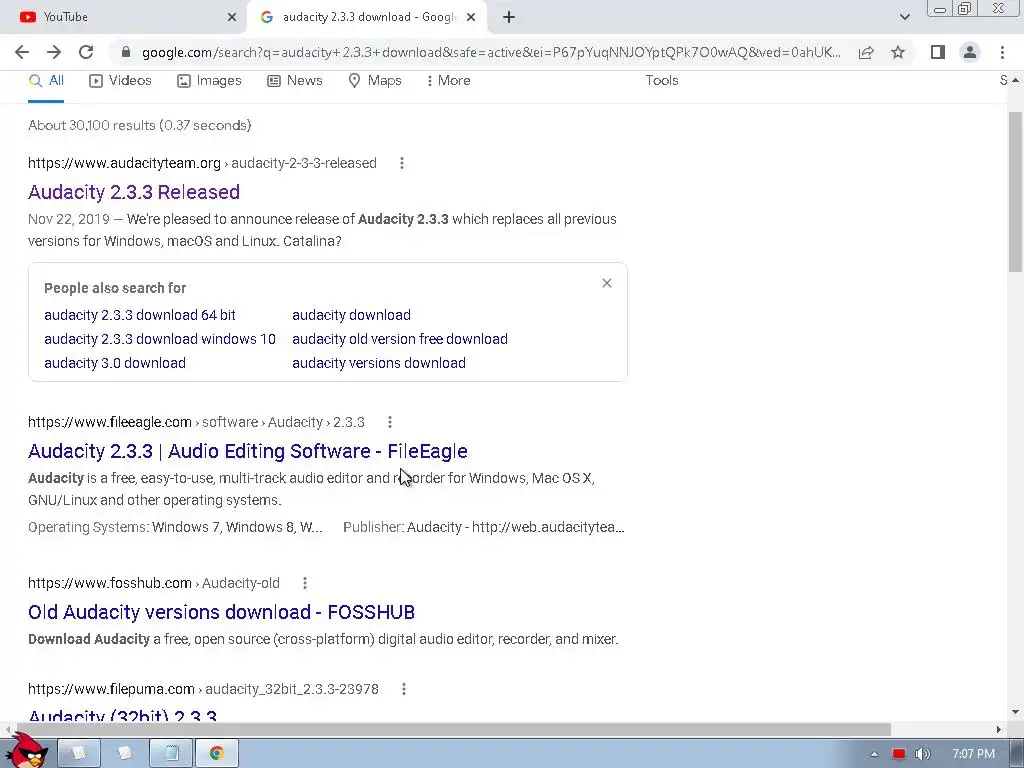The height and width of the screenshot is (768, 1024).
Task: Share this page icon in address bar
Action: click(x=866, y=52)
